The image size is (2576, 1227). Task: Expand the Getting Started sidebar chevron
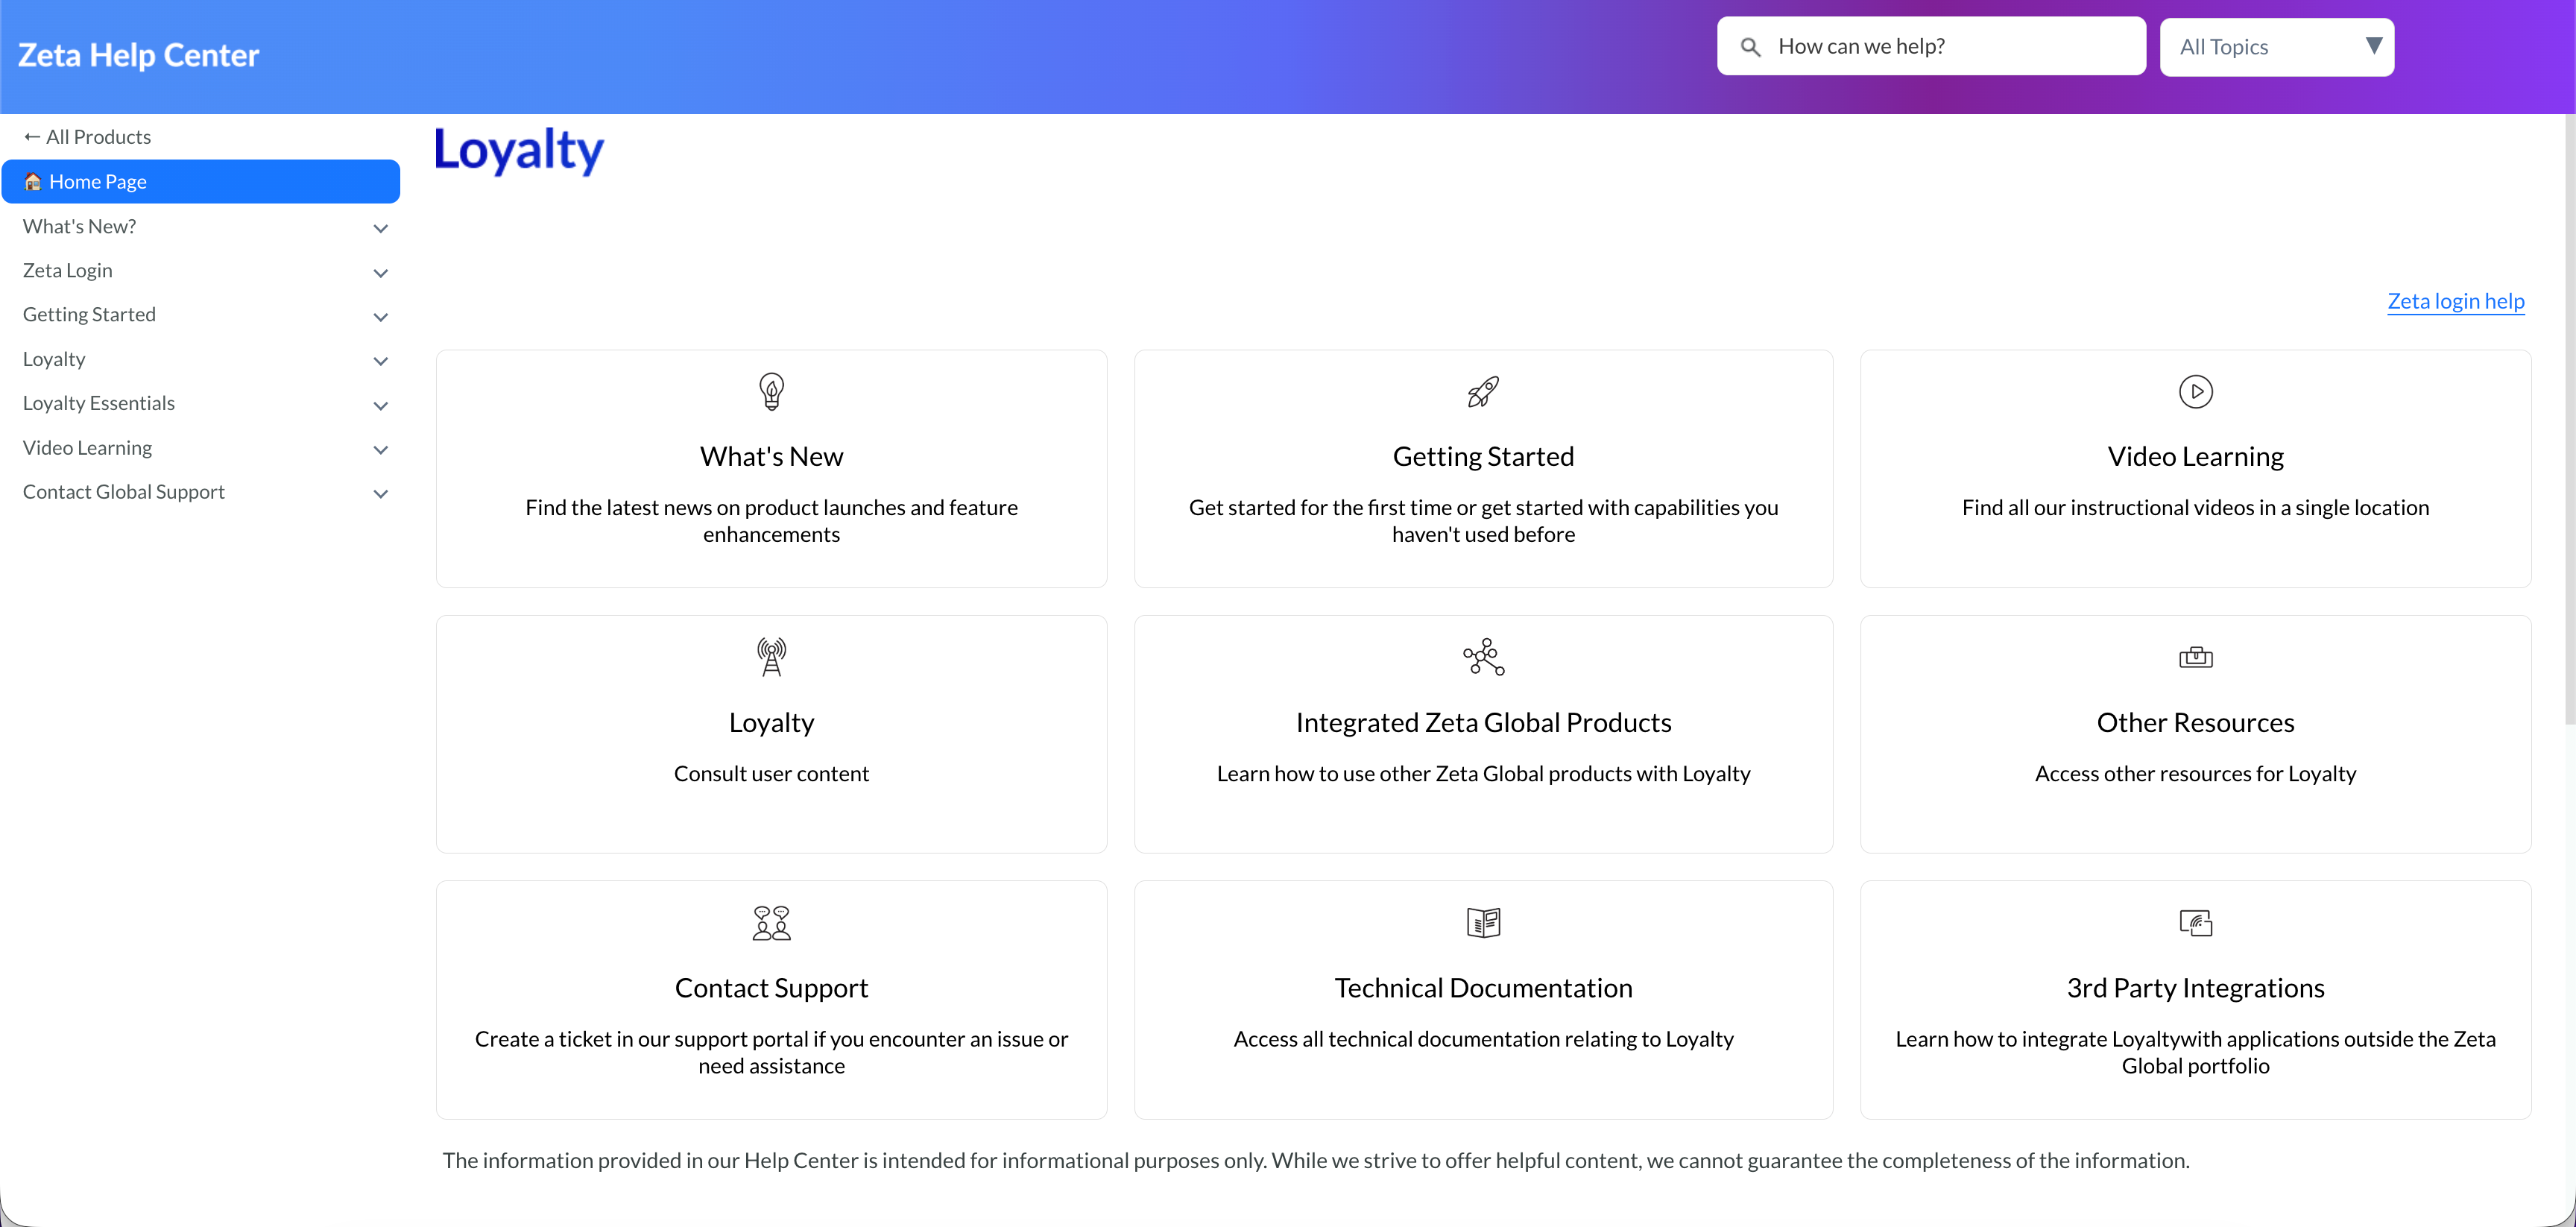[x=380, y=316]
